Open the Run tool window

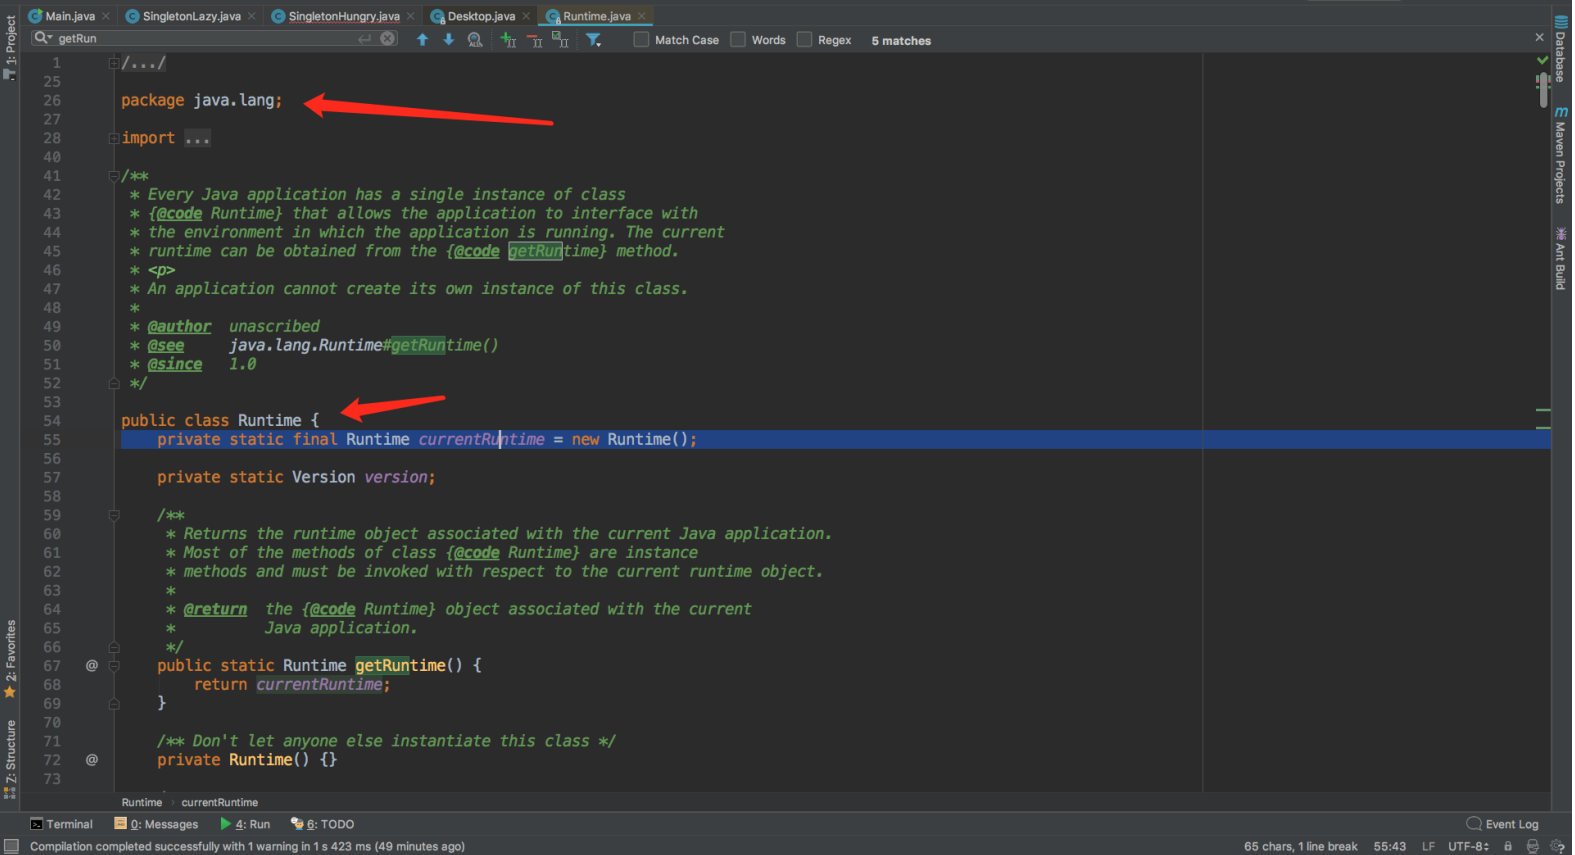tap(245, 824)
